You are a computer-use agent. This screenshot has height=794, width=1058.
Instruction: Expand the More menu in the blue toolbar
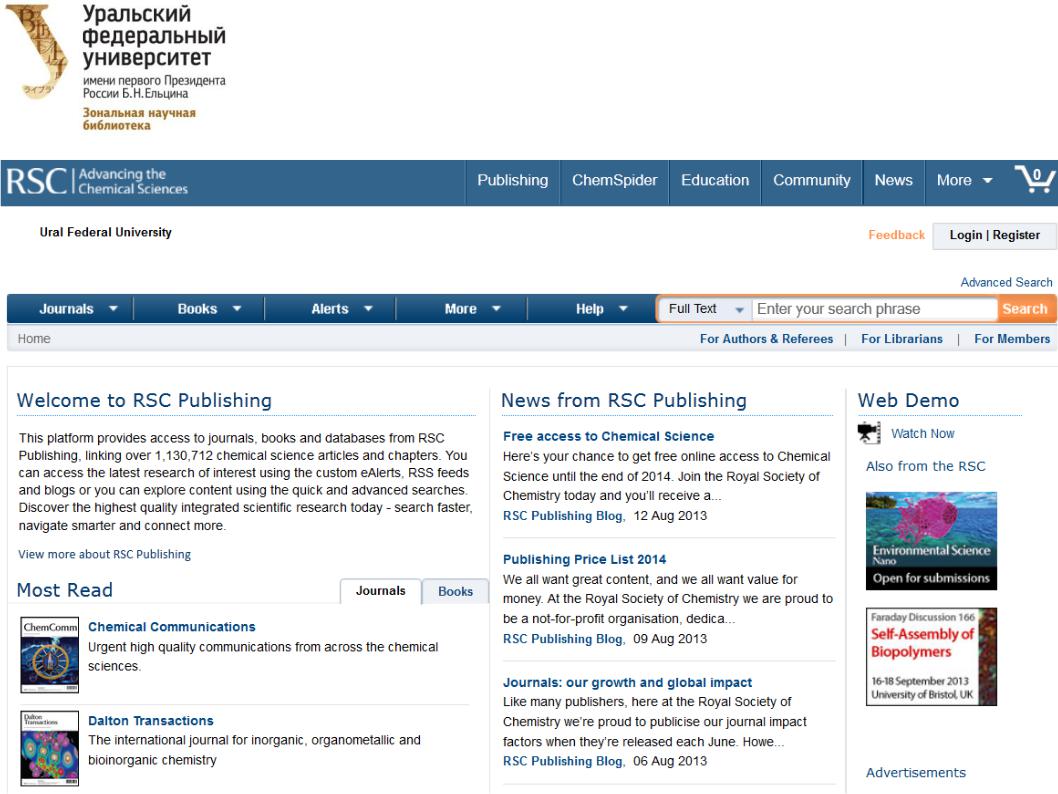pos(472,309)
